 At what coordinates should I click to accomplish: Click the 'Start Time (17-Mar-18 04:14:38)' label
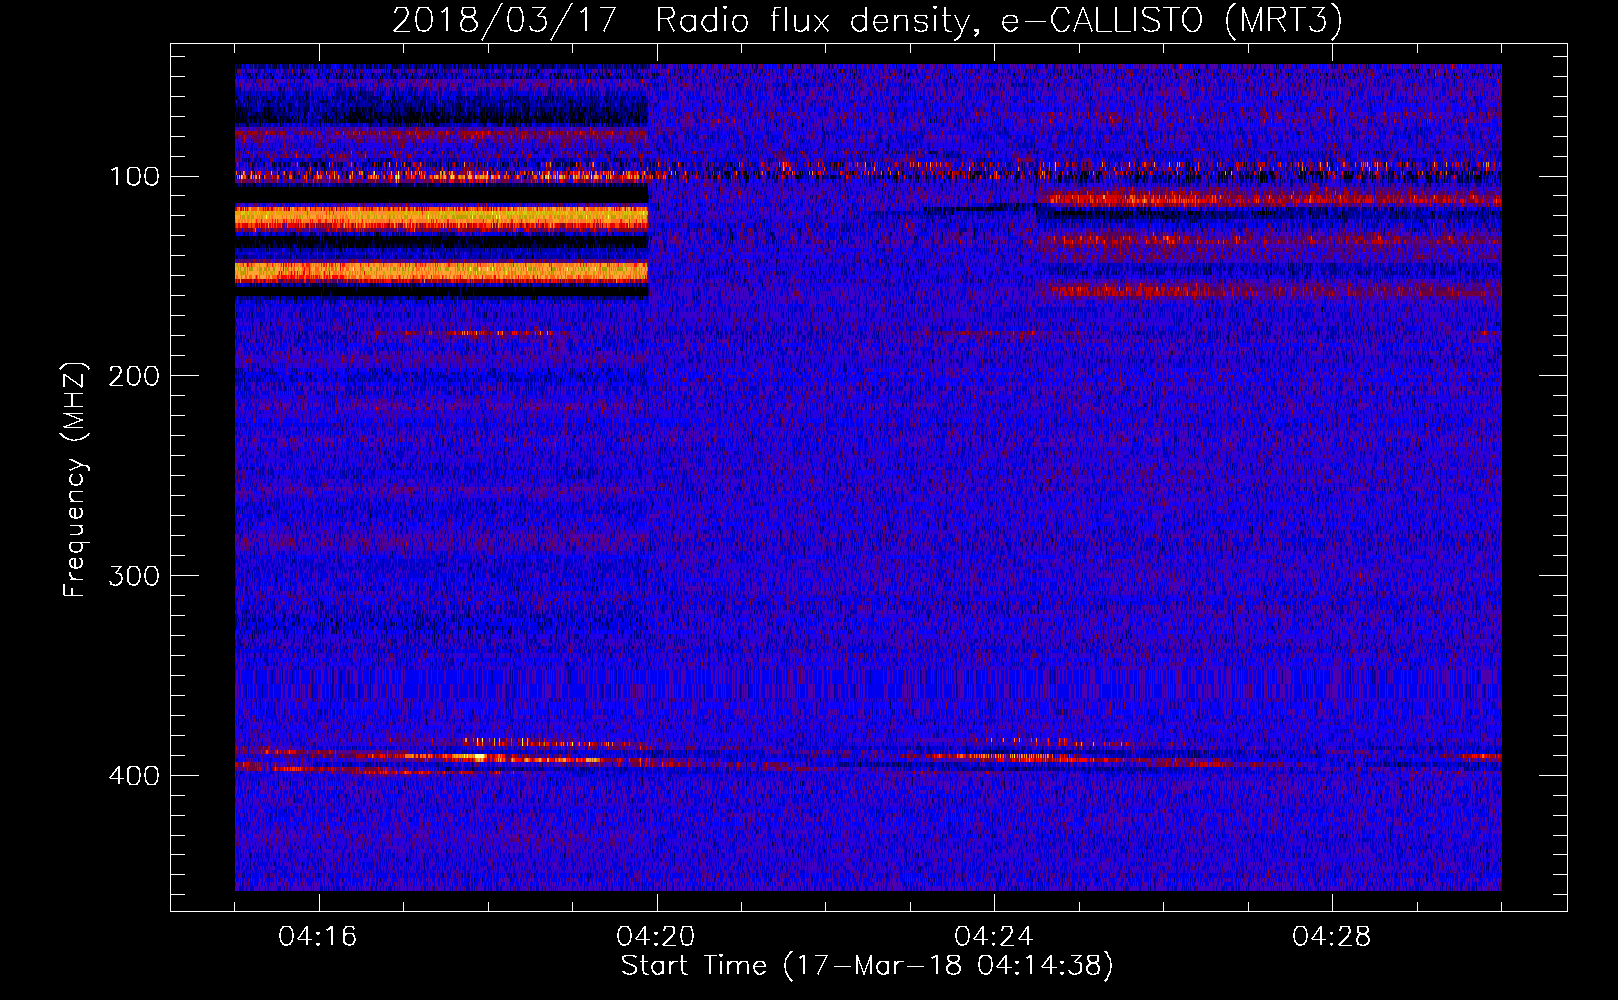867,966
